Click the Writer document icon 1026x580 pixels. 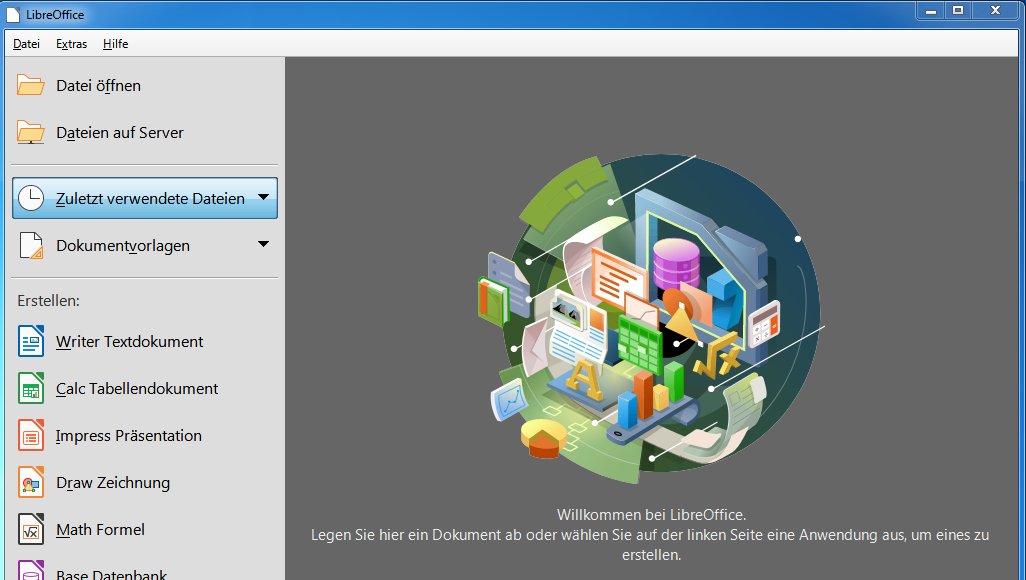pyautogui.click(x=31, y=341)
